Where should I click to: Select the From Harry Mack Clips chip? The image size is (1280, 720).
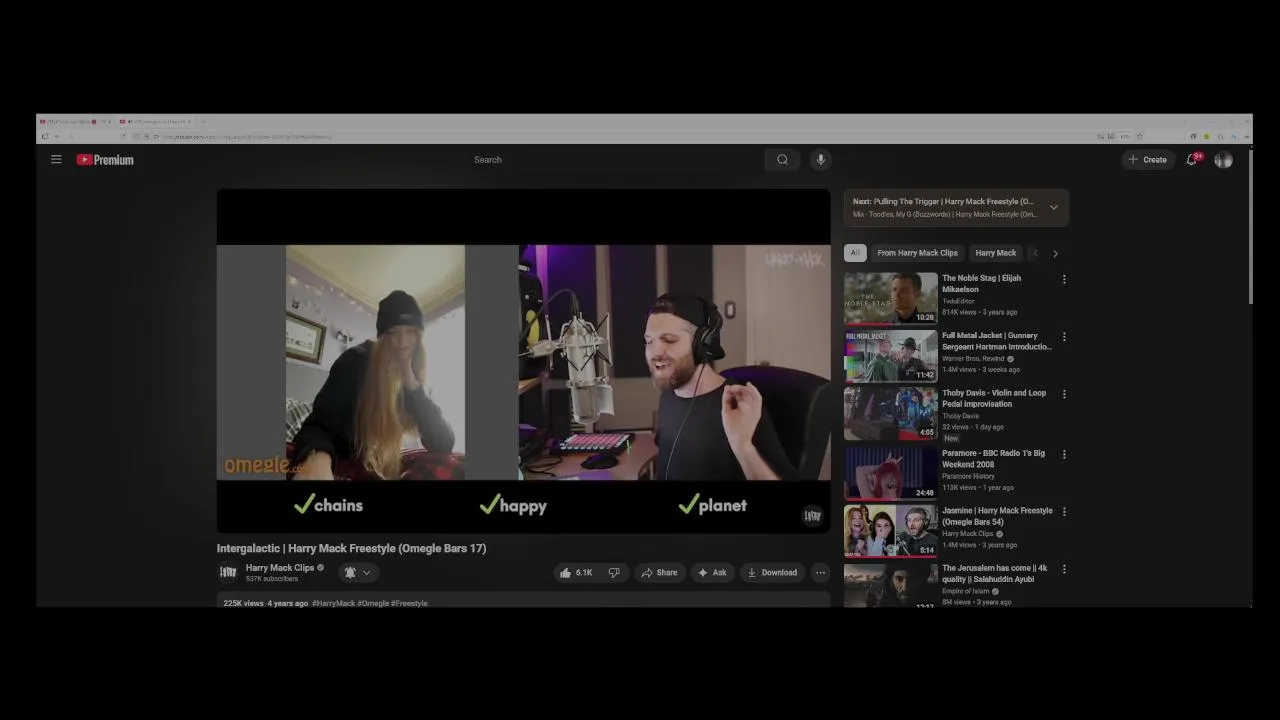tap(917, 253)
